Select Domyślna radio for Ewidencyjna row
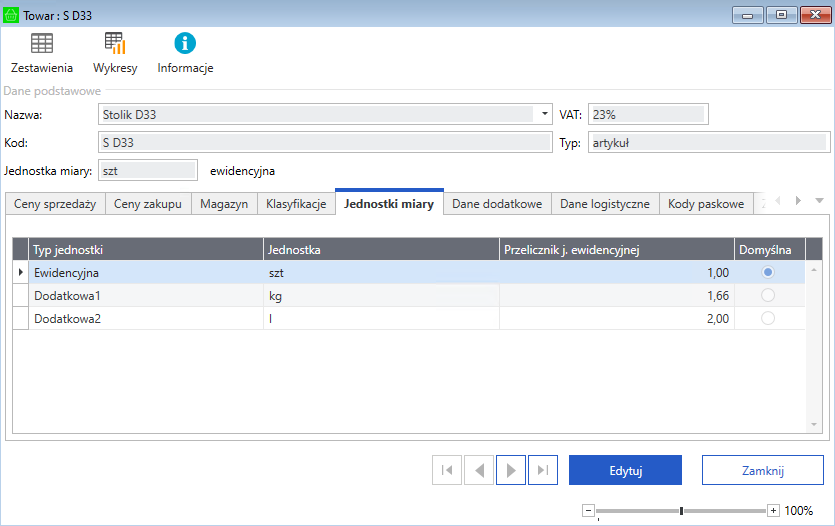The image size is (835, 526). click(x=768, y=272)
